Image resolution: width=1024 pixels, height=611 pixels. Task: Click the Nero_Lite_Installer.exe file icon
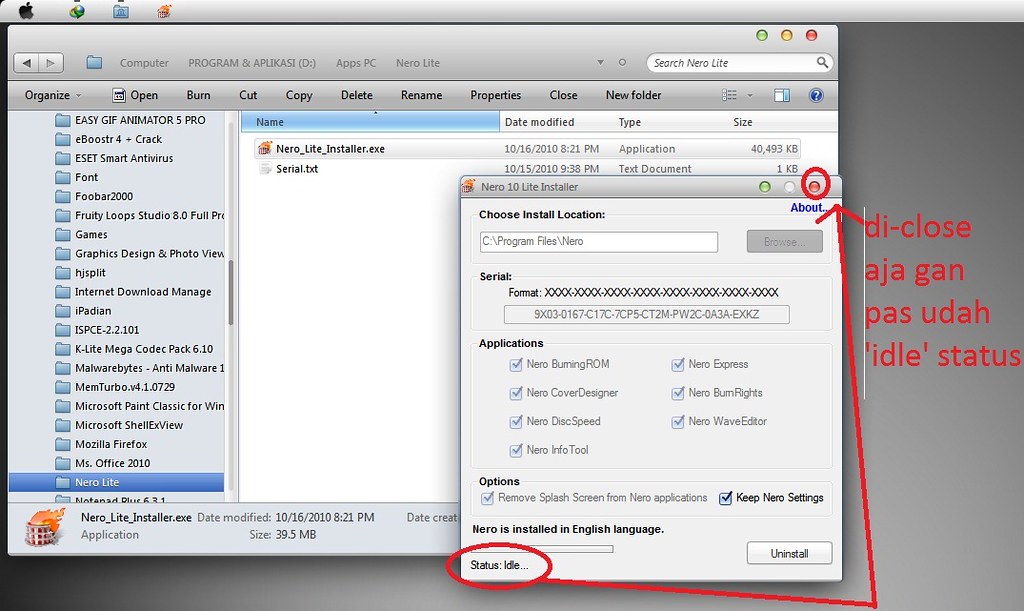264,149
